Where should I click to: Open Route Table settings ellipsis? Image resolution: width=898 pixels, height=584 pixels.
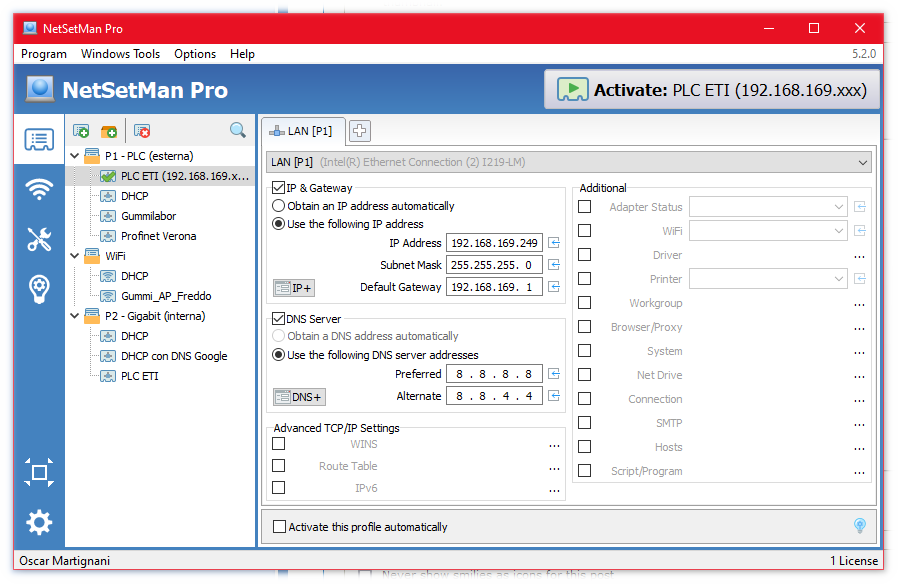point(554,468)
